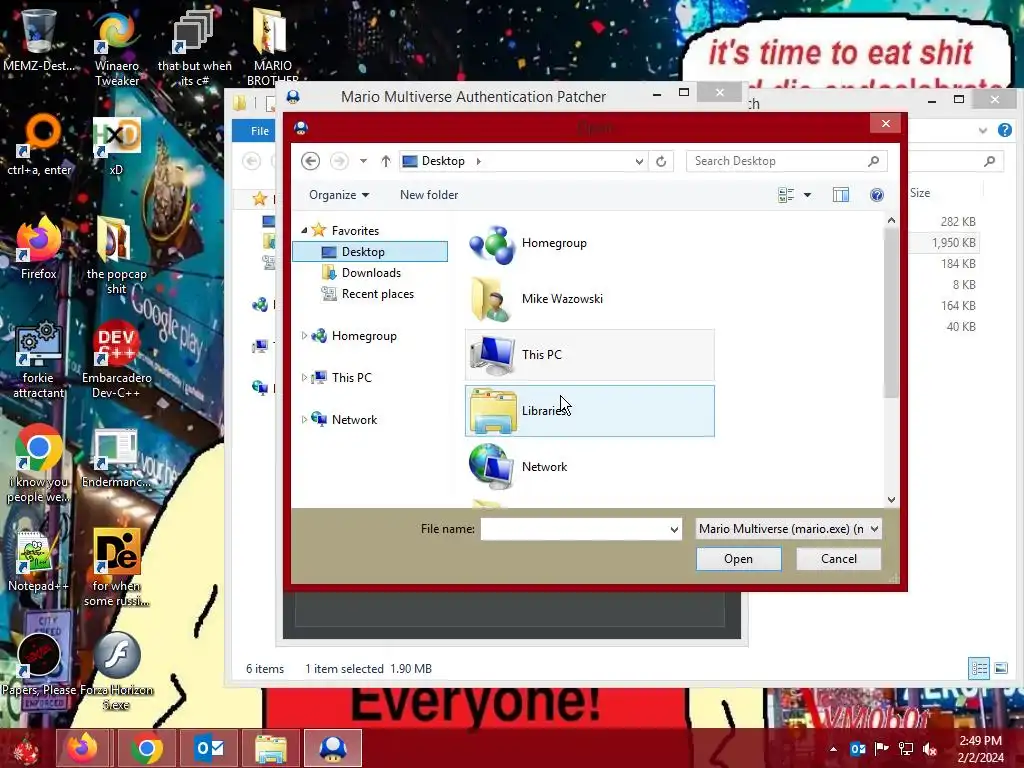Click the Start button
This screenshot has height=768, width=1024.
coord(26,748)
